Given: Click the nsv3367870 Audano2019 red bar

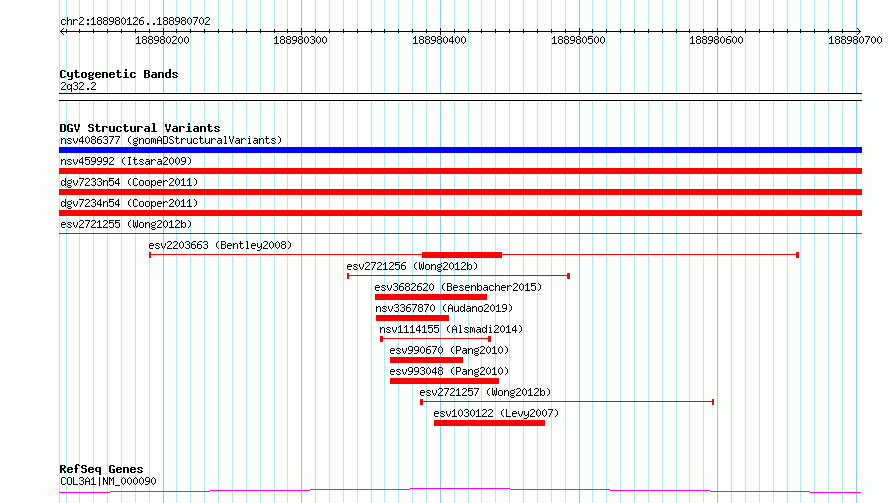Looking at the screenshot, I should coord(412,318).
